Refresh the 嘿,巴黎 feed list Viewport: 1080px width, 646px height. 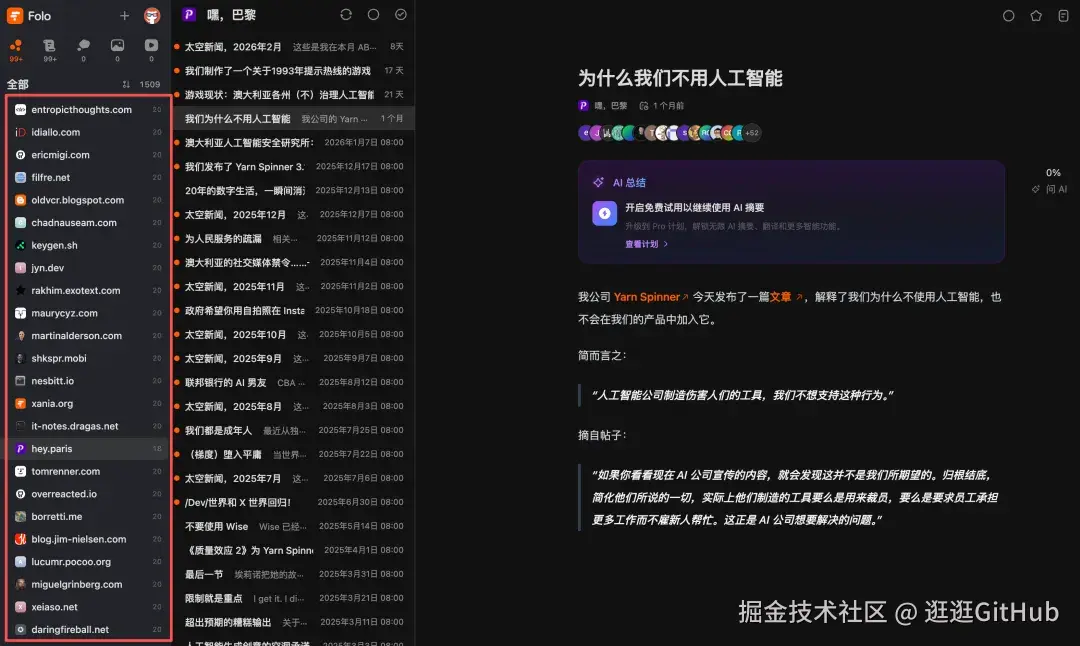346,14
